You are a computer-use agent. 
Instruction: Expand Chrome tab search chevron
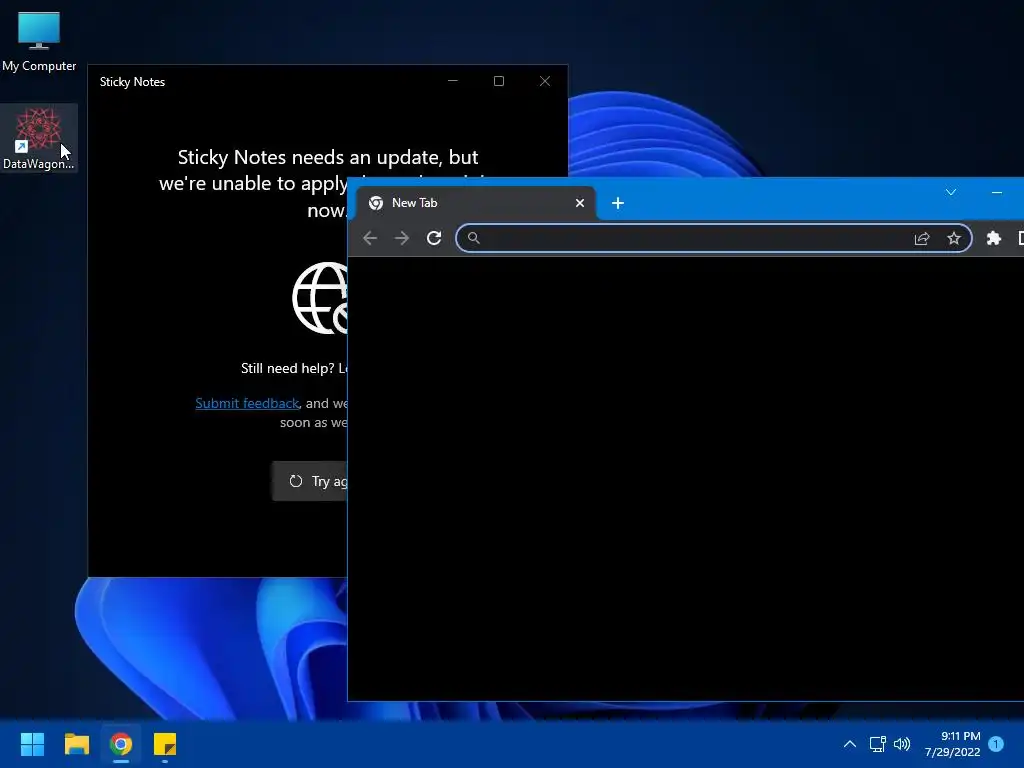click(951, 192)
